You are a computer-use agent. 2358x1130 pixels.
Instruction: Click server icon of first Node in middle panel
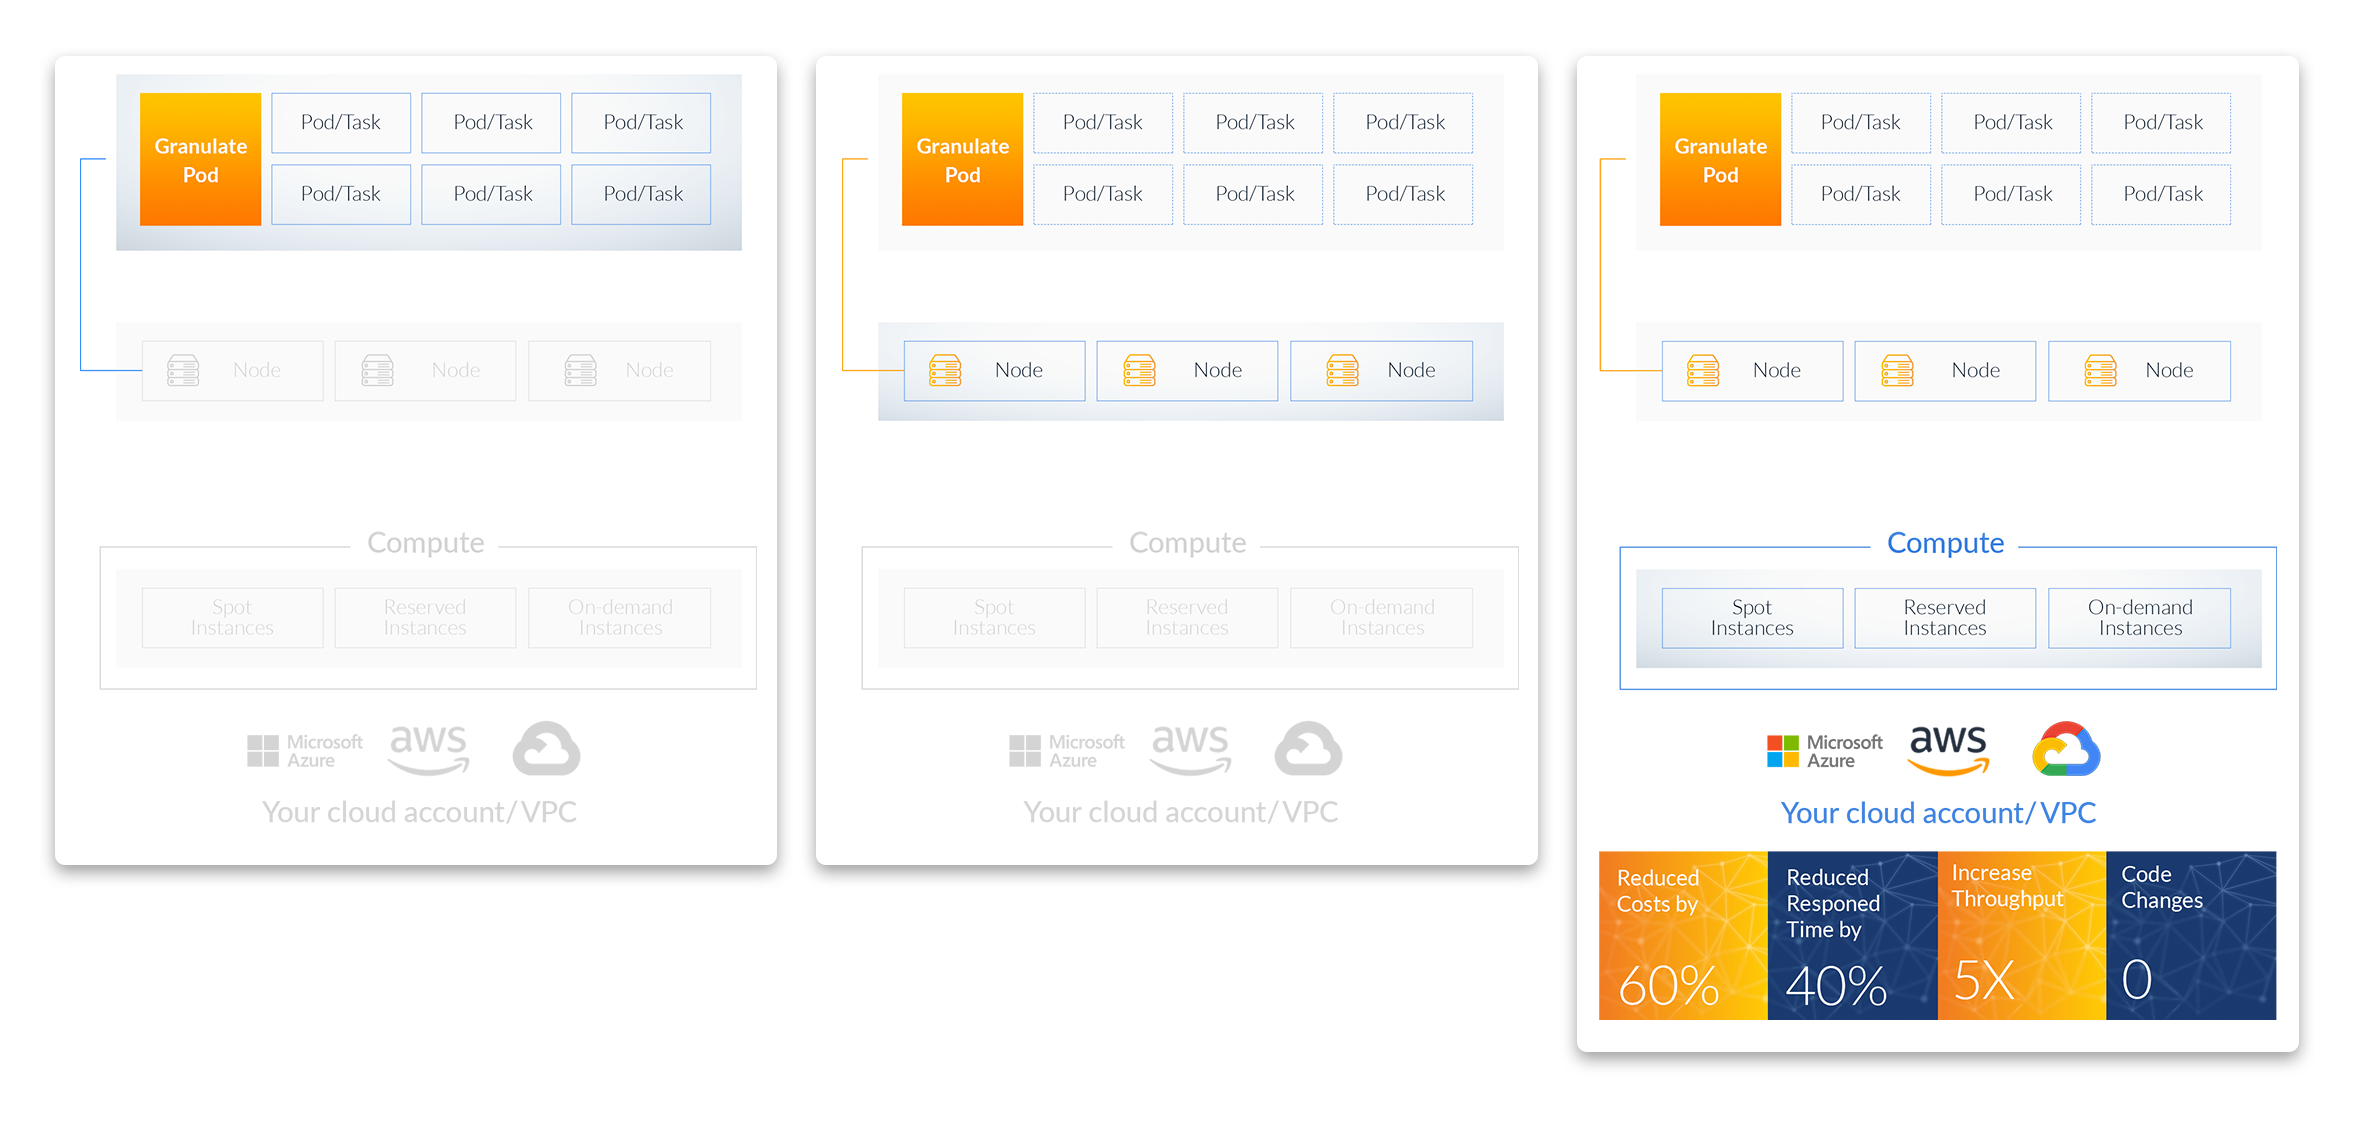coord(945,371)
